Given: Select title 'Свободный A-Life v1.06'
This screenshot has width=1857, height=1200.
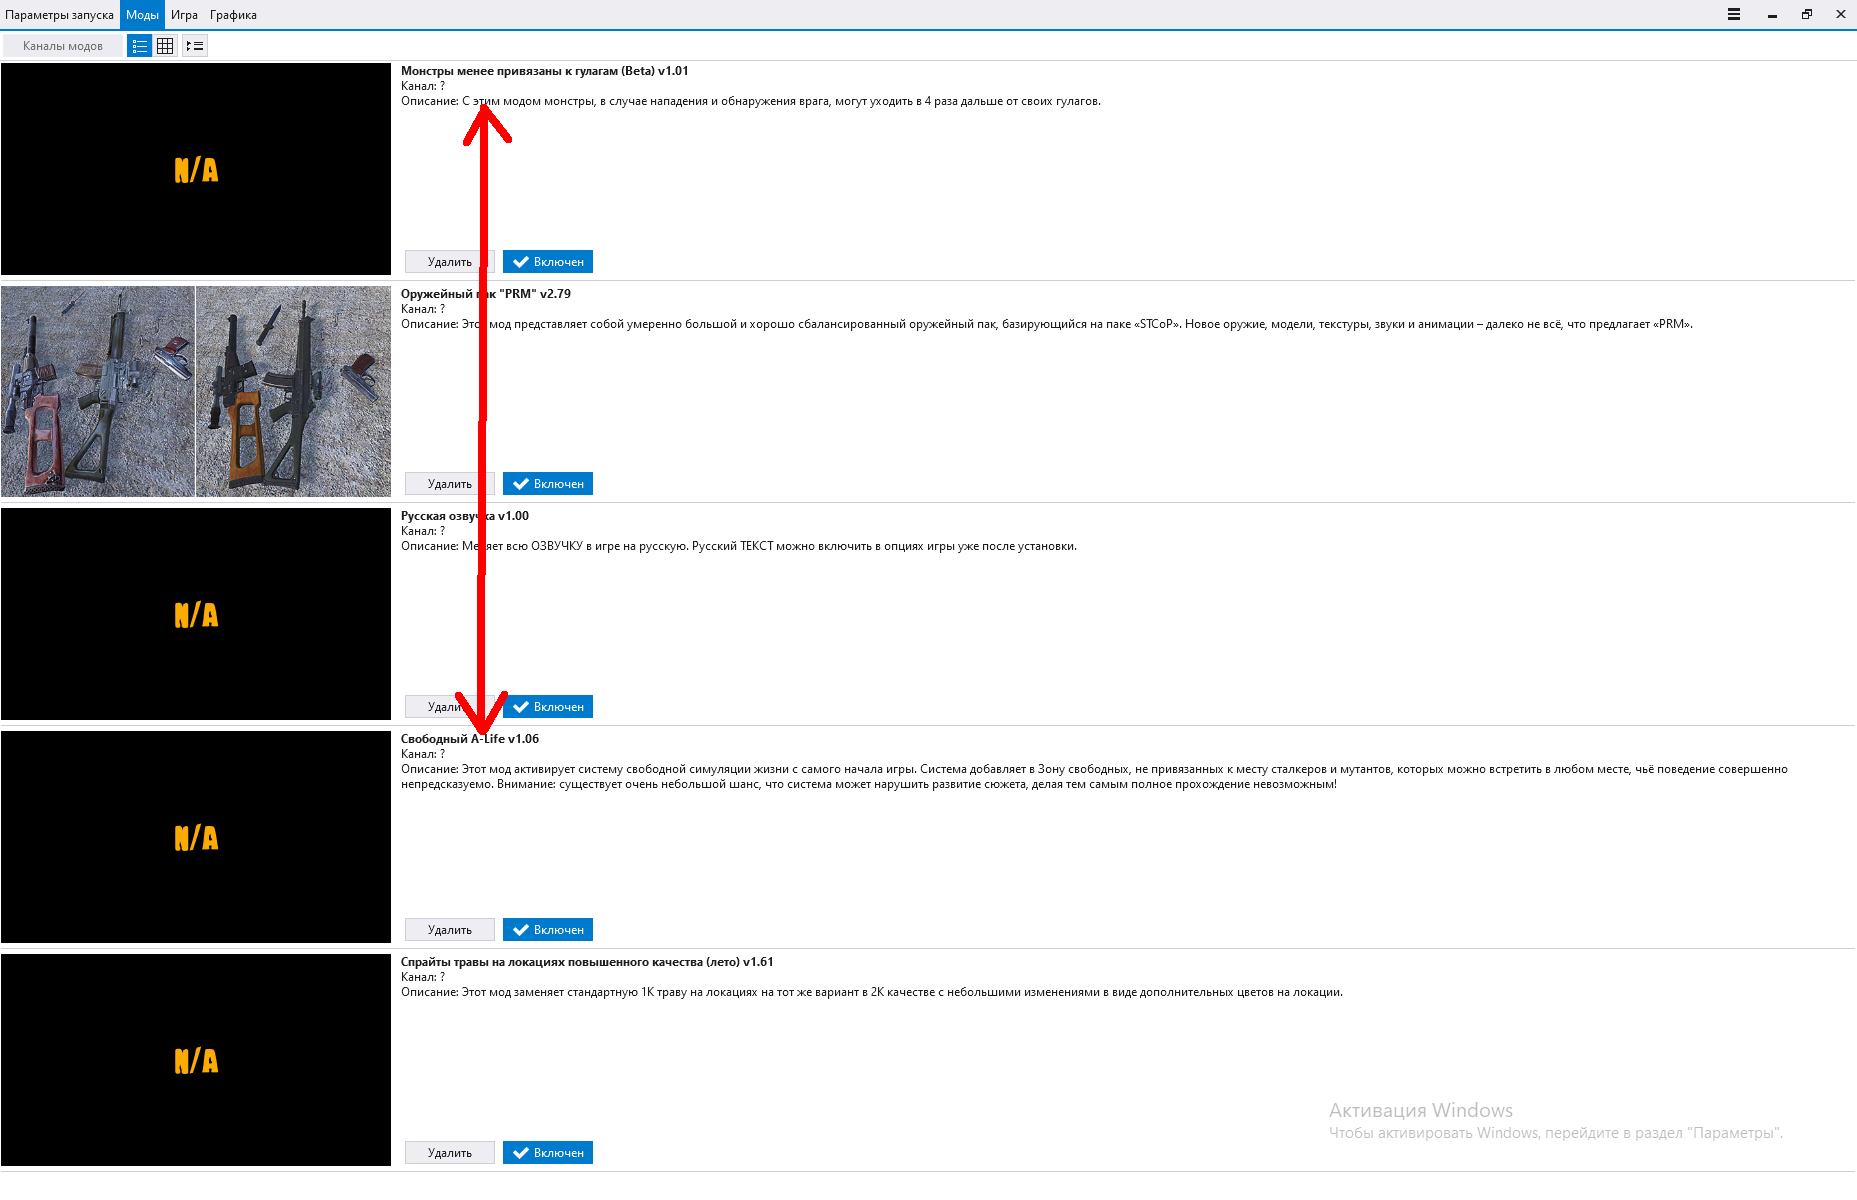Looking at the screenshot, I should click(x=470, y=739).
